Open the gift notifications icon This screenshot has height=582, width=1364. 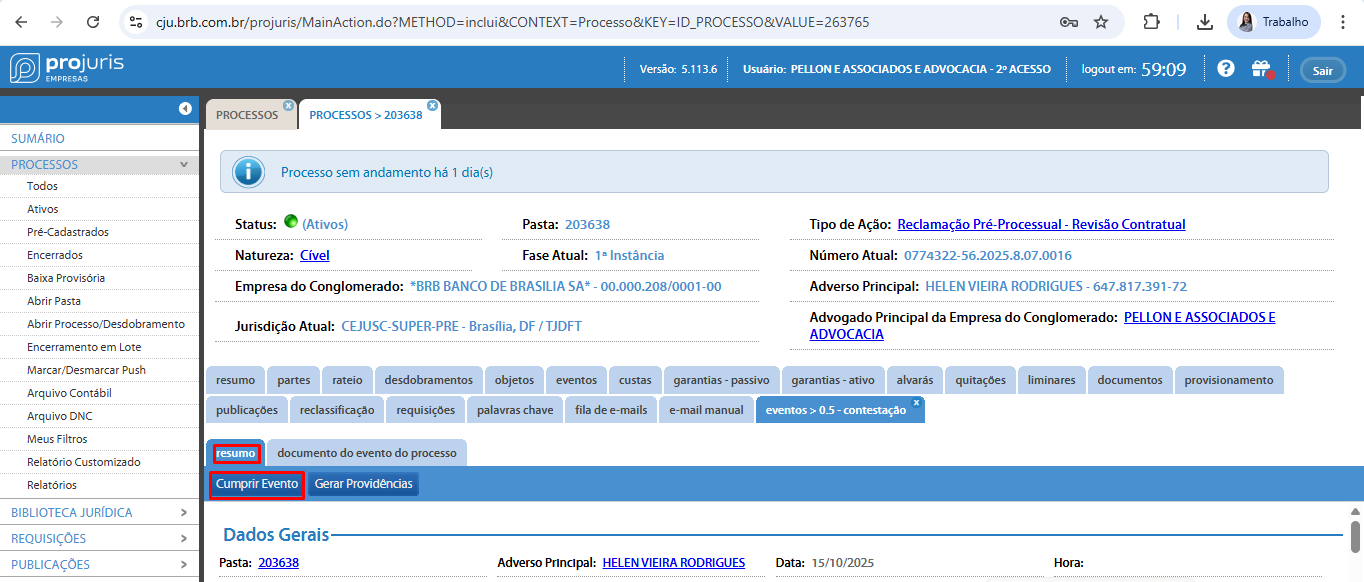(x=1261, y=69)
